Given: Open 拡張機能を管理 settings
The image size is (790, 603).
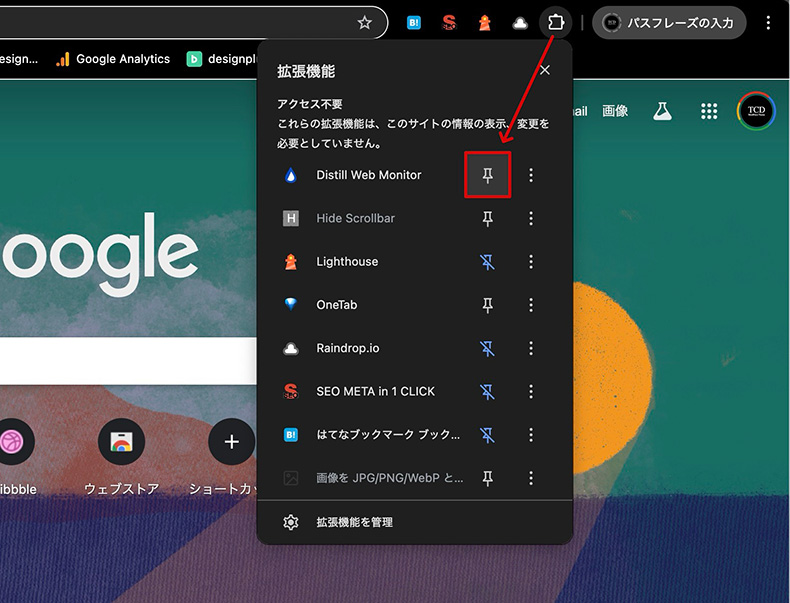Looking at the screenshot, I should click(354, 522).
